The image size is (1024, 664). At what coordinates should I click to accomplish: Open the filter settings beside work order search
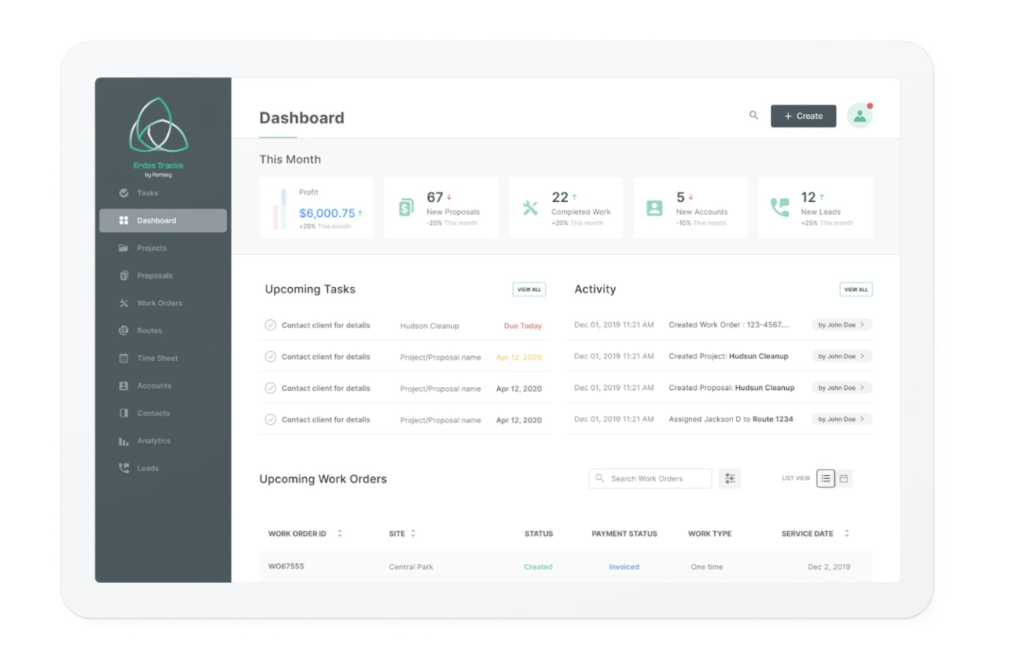coord(729,478)
